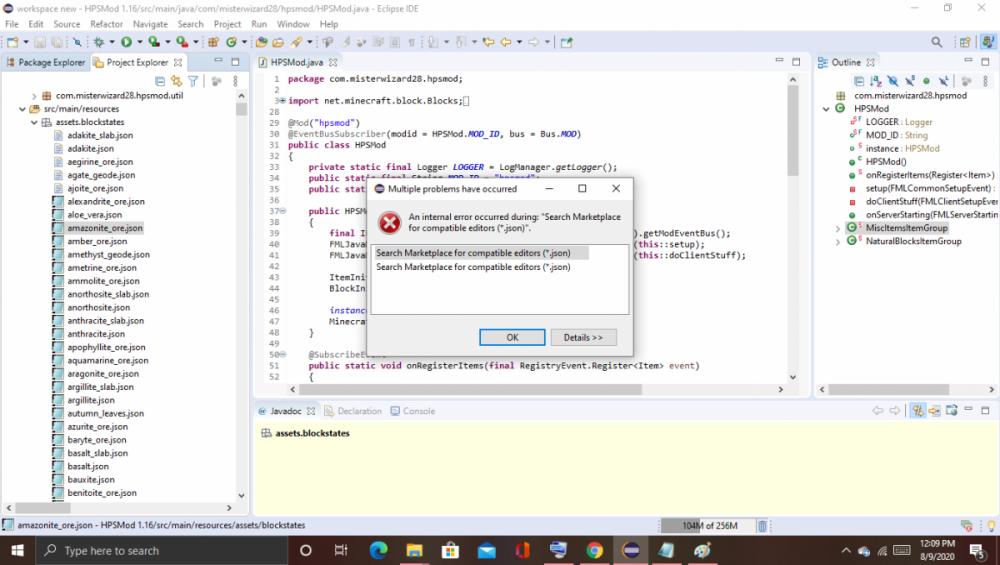Image resolution: width=1000 pixels, height=565 pixels.
Task: Click the heap status memory bar
Action: 707,525
